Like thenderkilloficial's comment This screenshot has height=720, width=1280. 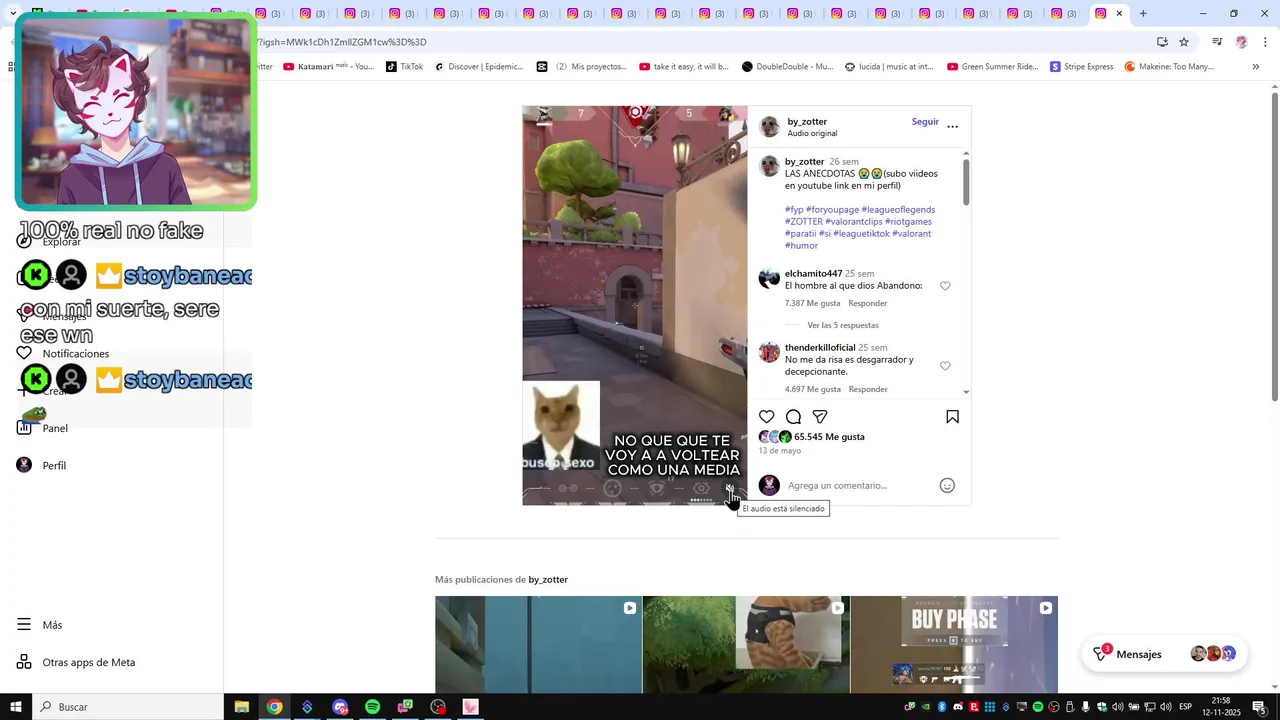[x=945, y=366]
